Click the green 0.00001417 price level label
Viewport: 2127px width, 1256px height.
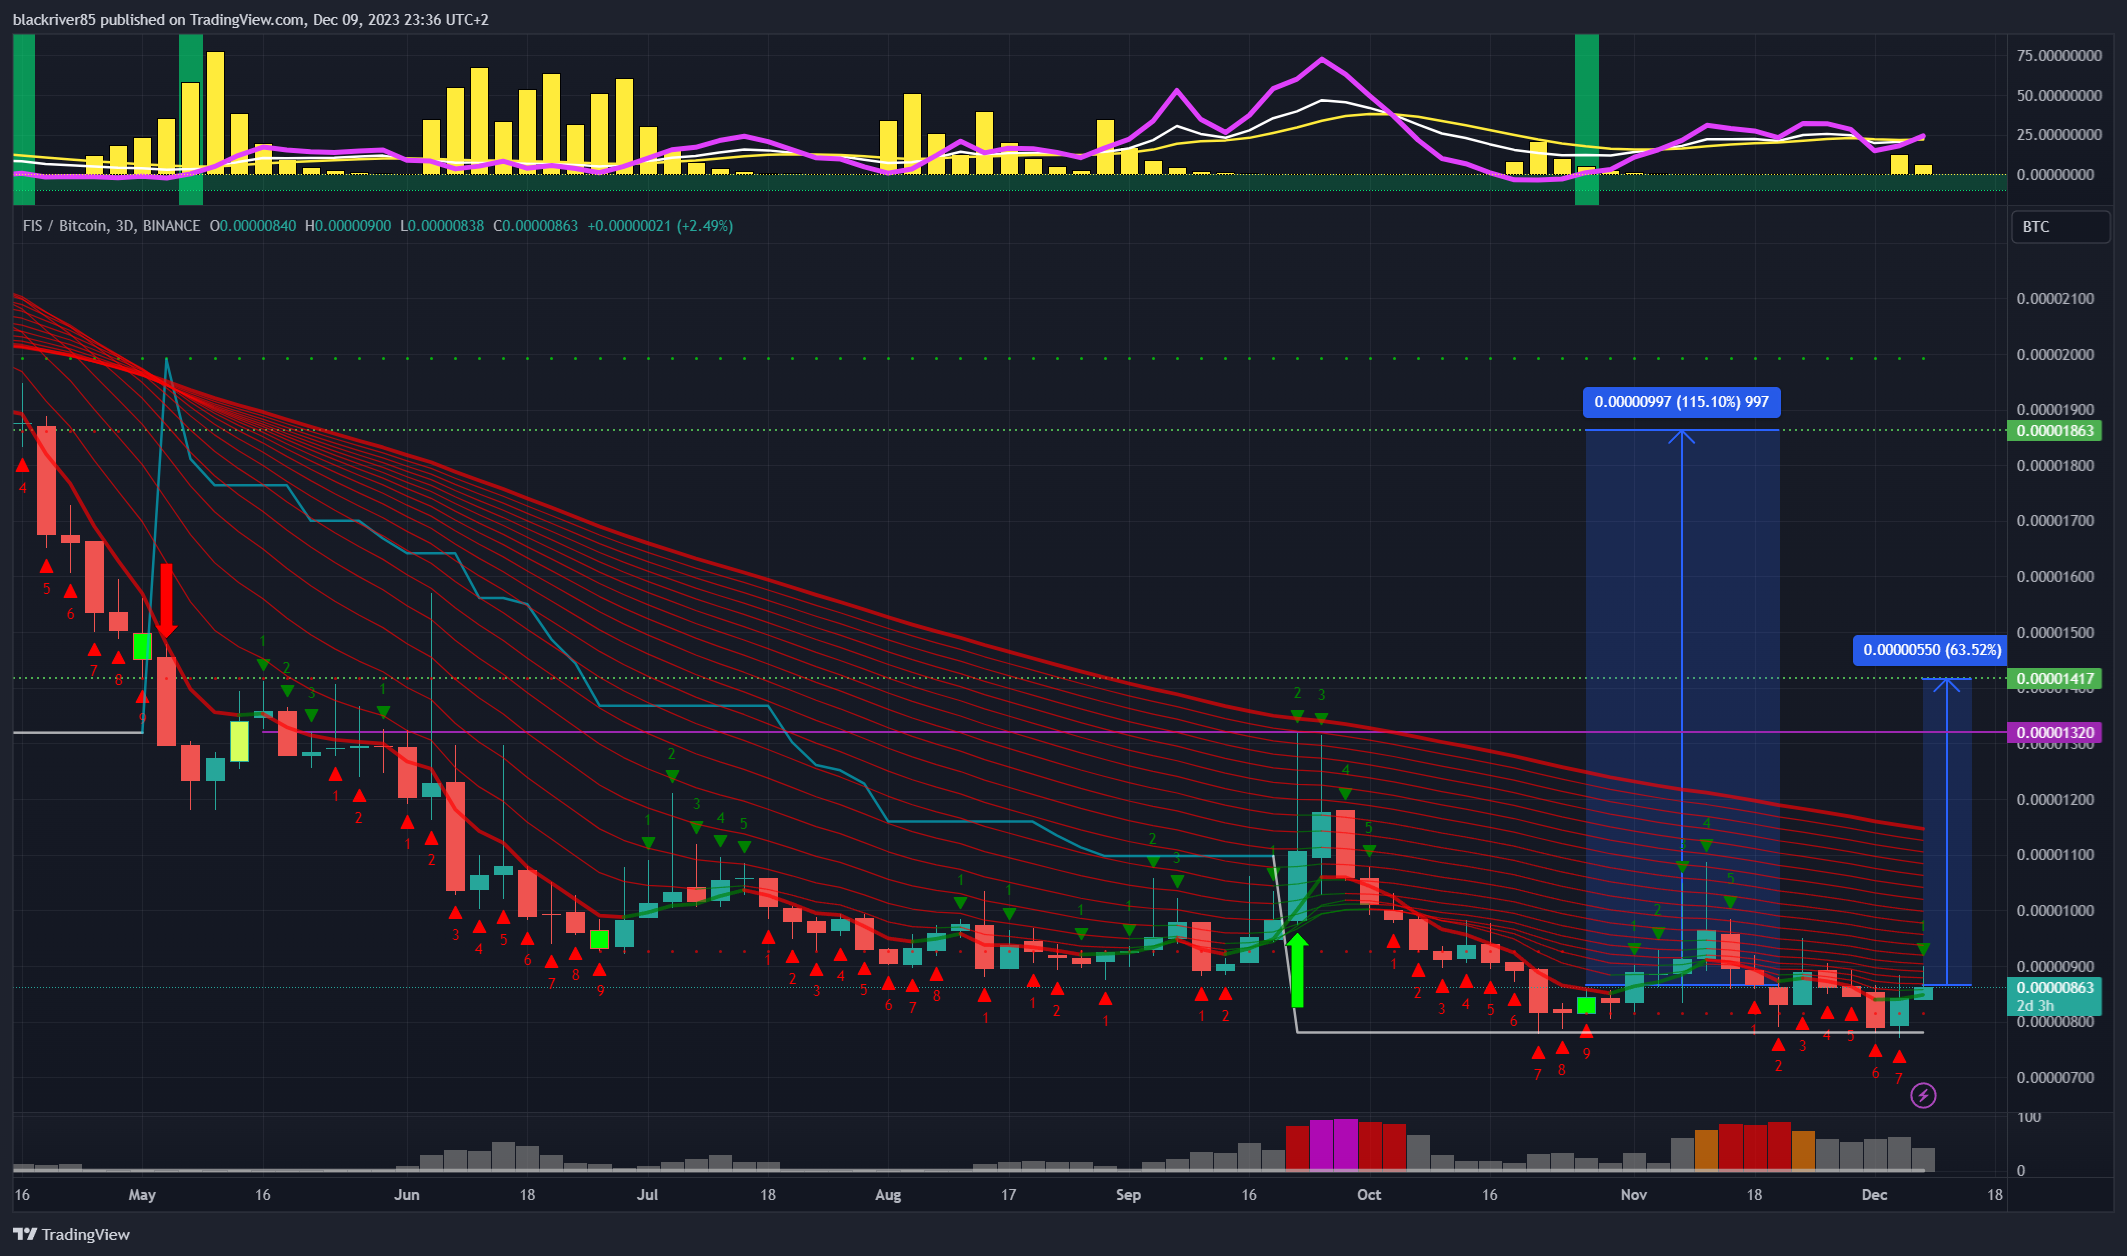pos(2054,679)
